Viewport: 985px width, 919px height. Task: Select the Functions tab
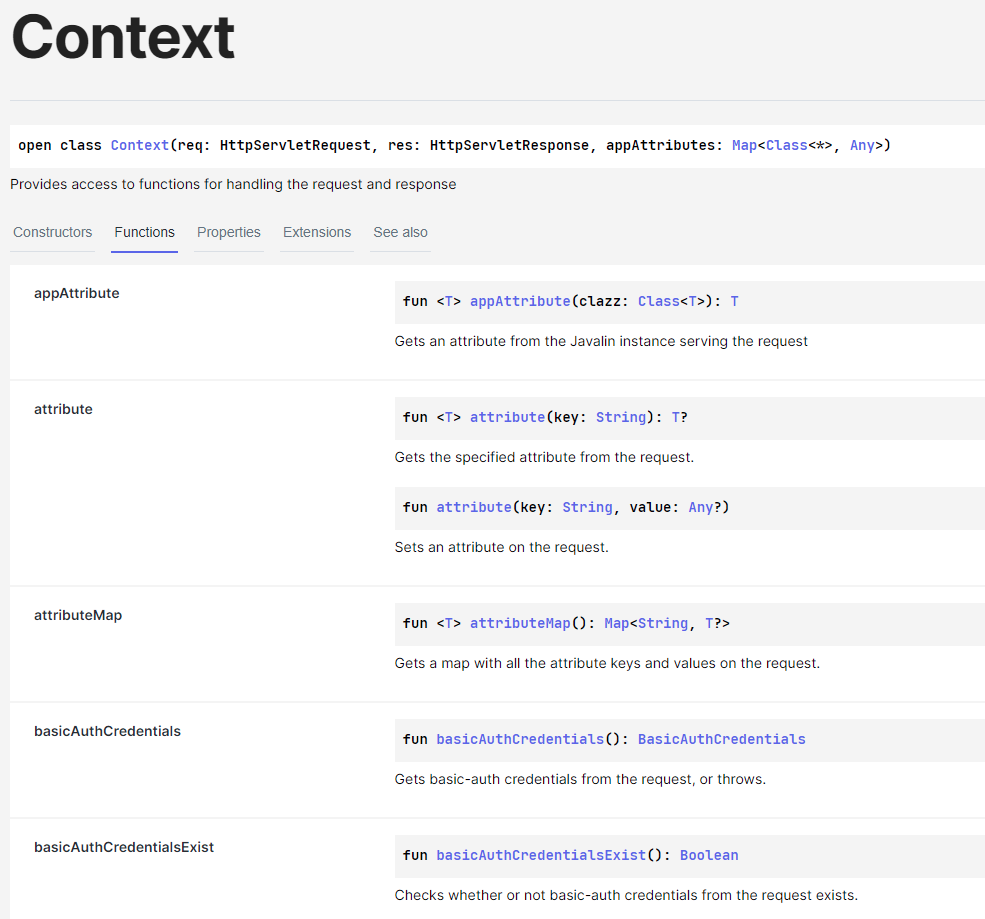click(144, 232)
